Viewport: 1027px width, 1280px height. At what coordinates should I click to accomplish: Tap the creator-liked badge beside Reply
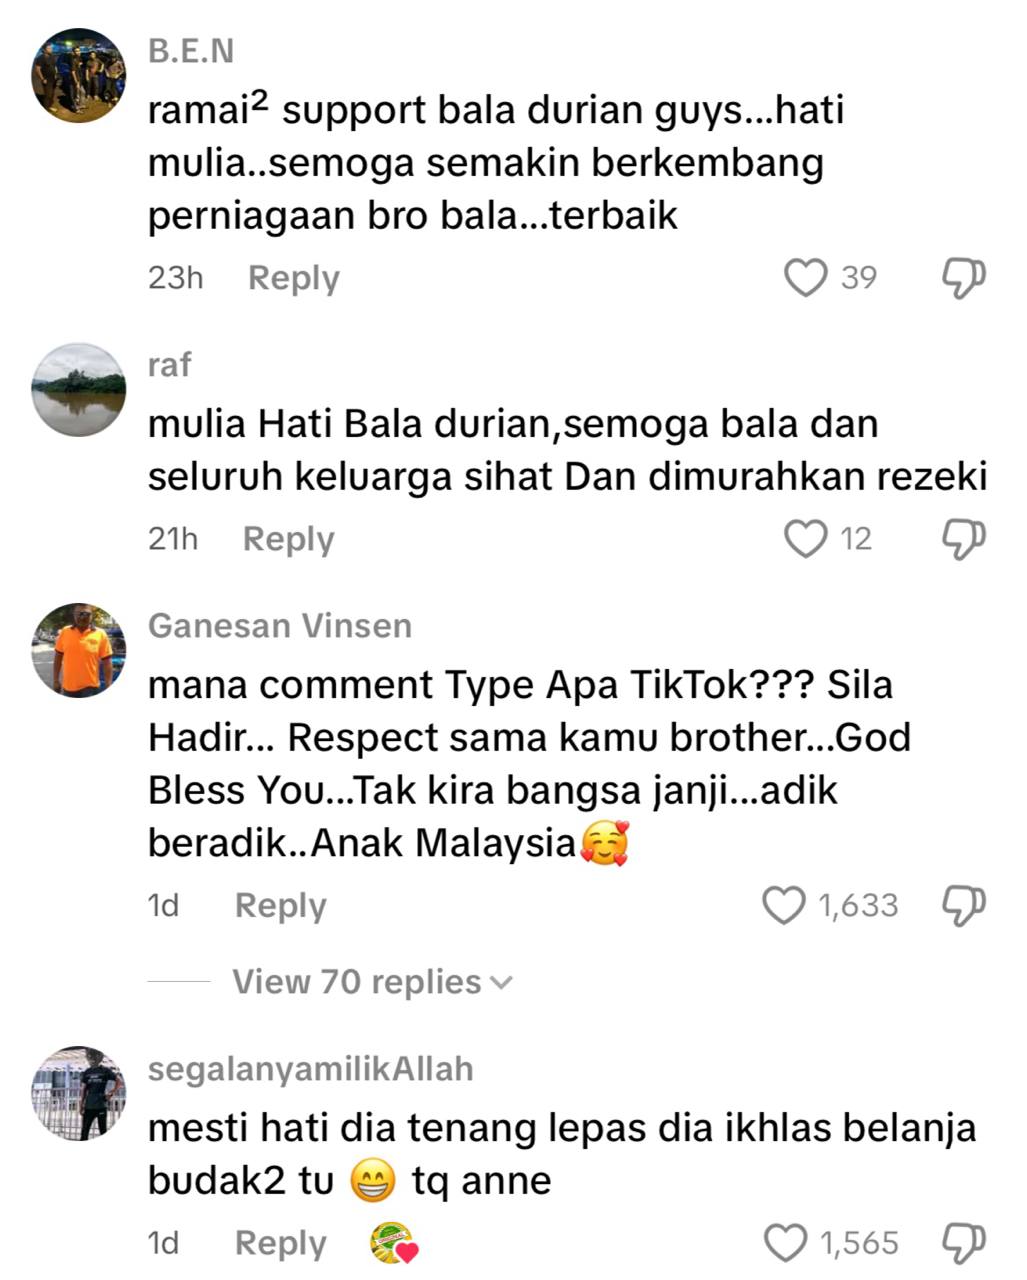[394, 1244]
